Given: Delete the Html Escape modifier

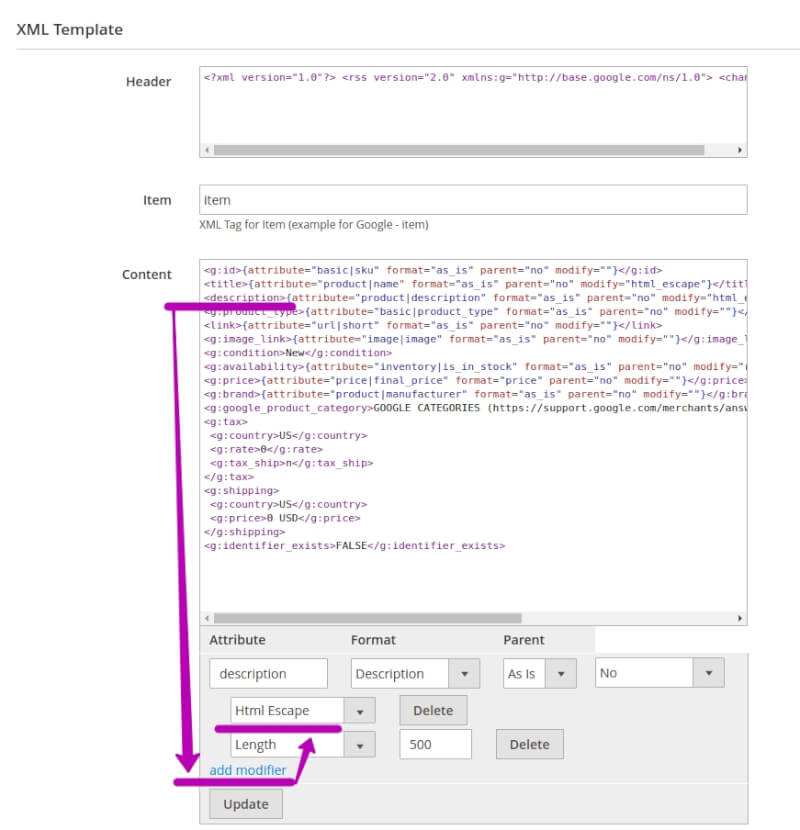Looking at the screenshot, I should (x=433, y=710).
